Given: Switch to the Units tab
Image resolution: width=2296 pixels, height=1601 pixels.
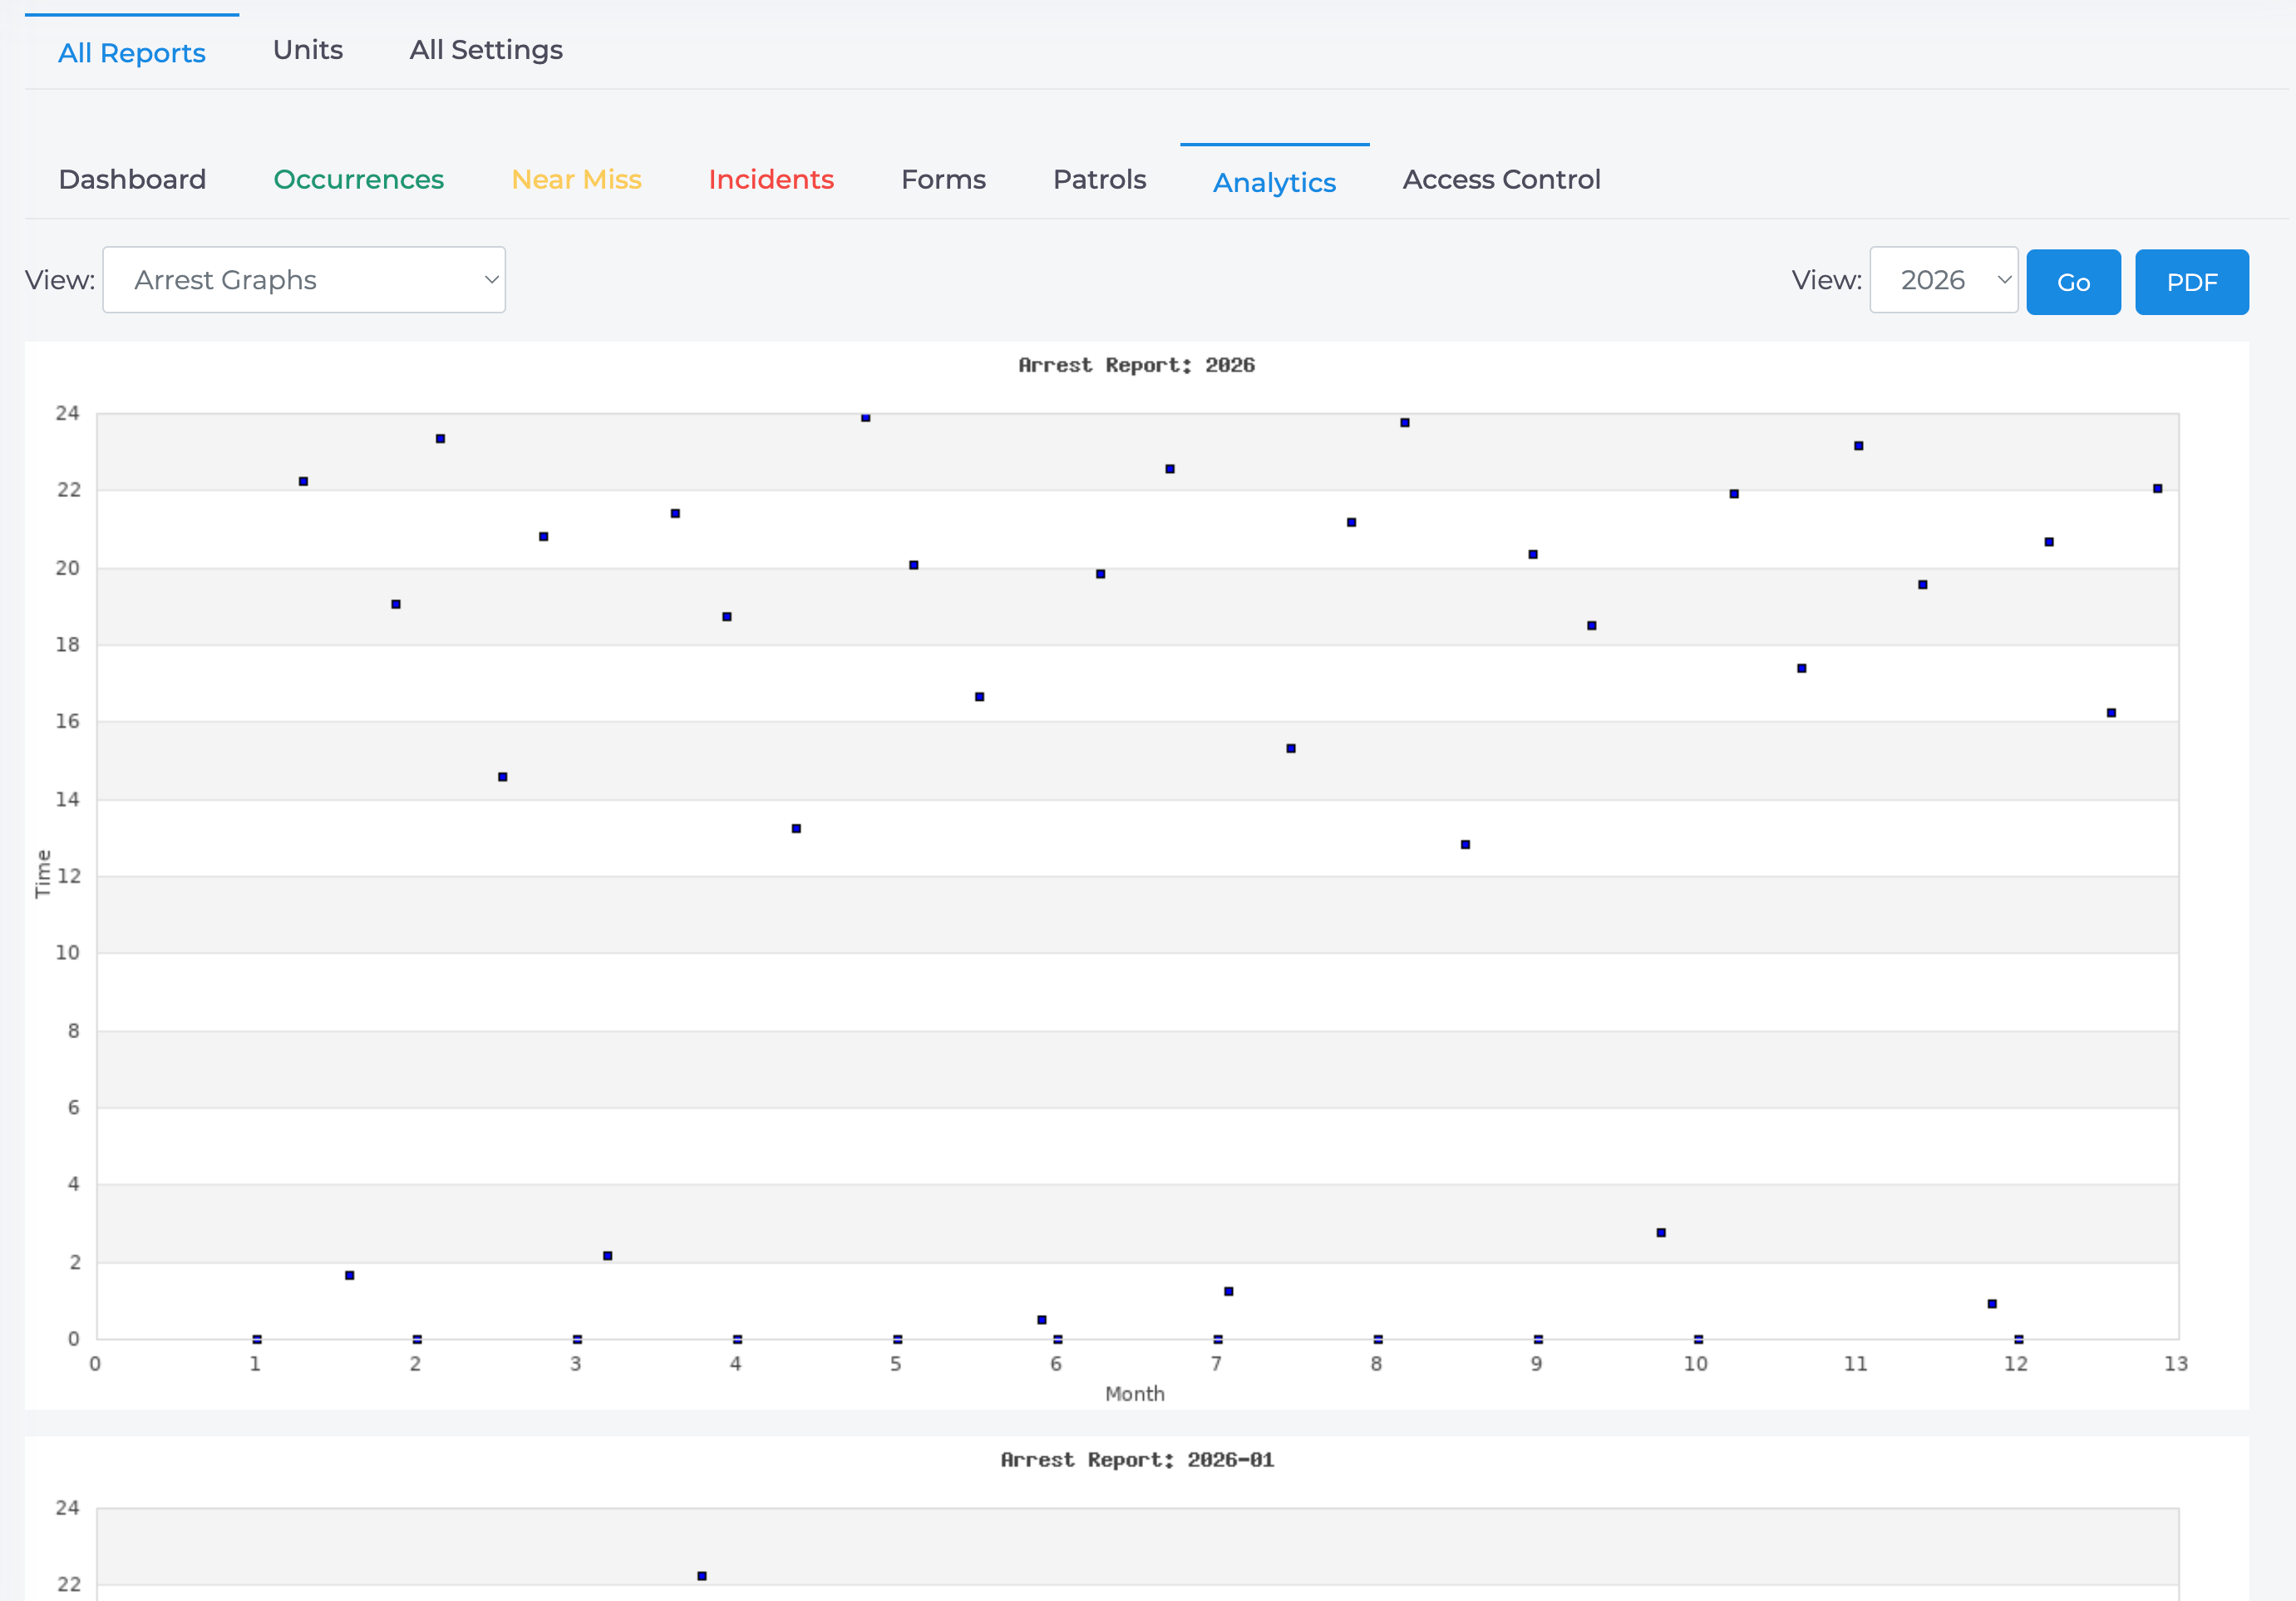Looking at the screenshot, I should 308,50.
